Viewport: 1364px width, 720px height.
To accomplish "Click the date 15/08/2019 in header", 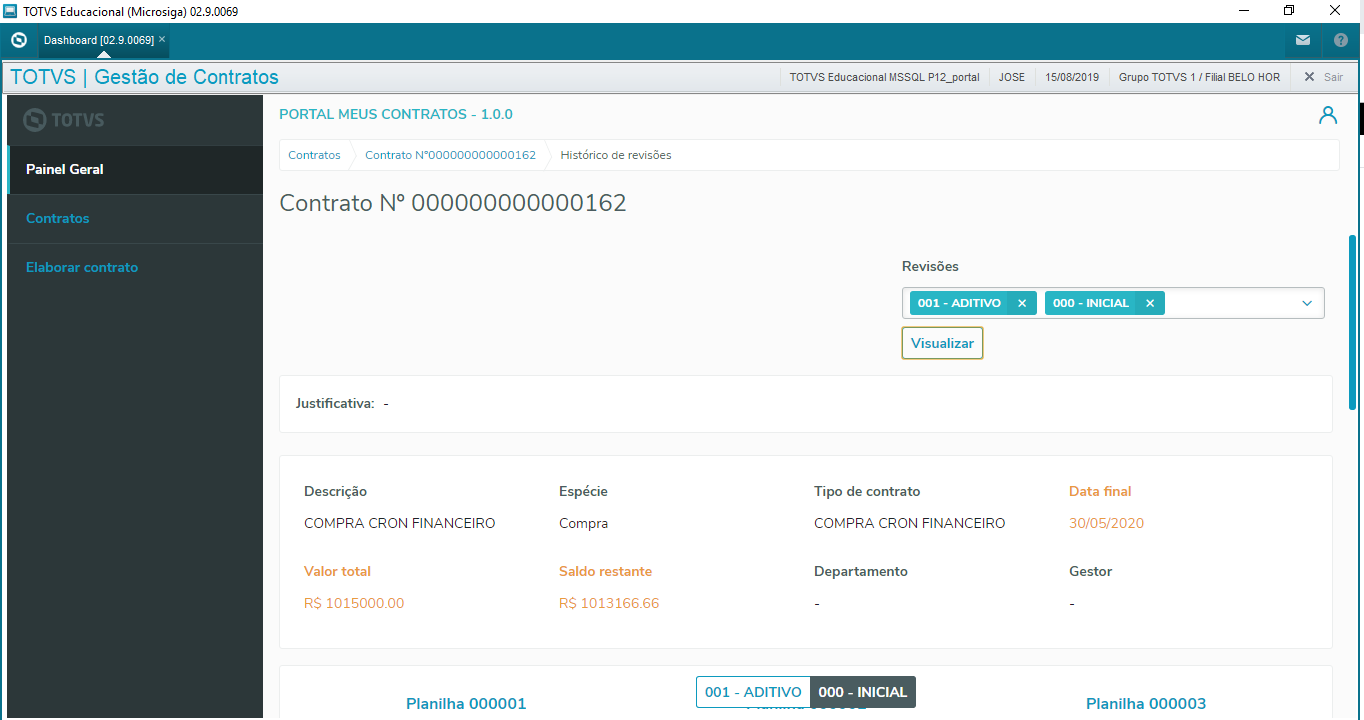I will click(x=1072, y=77).
